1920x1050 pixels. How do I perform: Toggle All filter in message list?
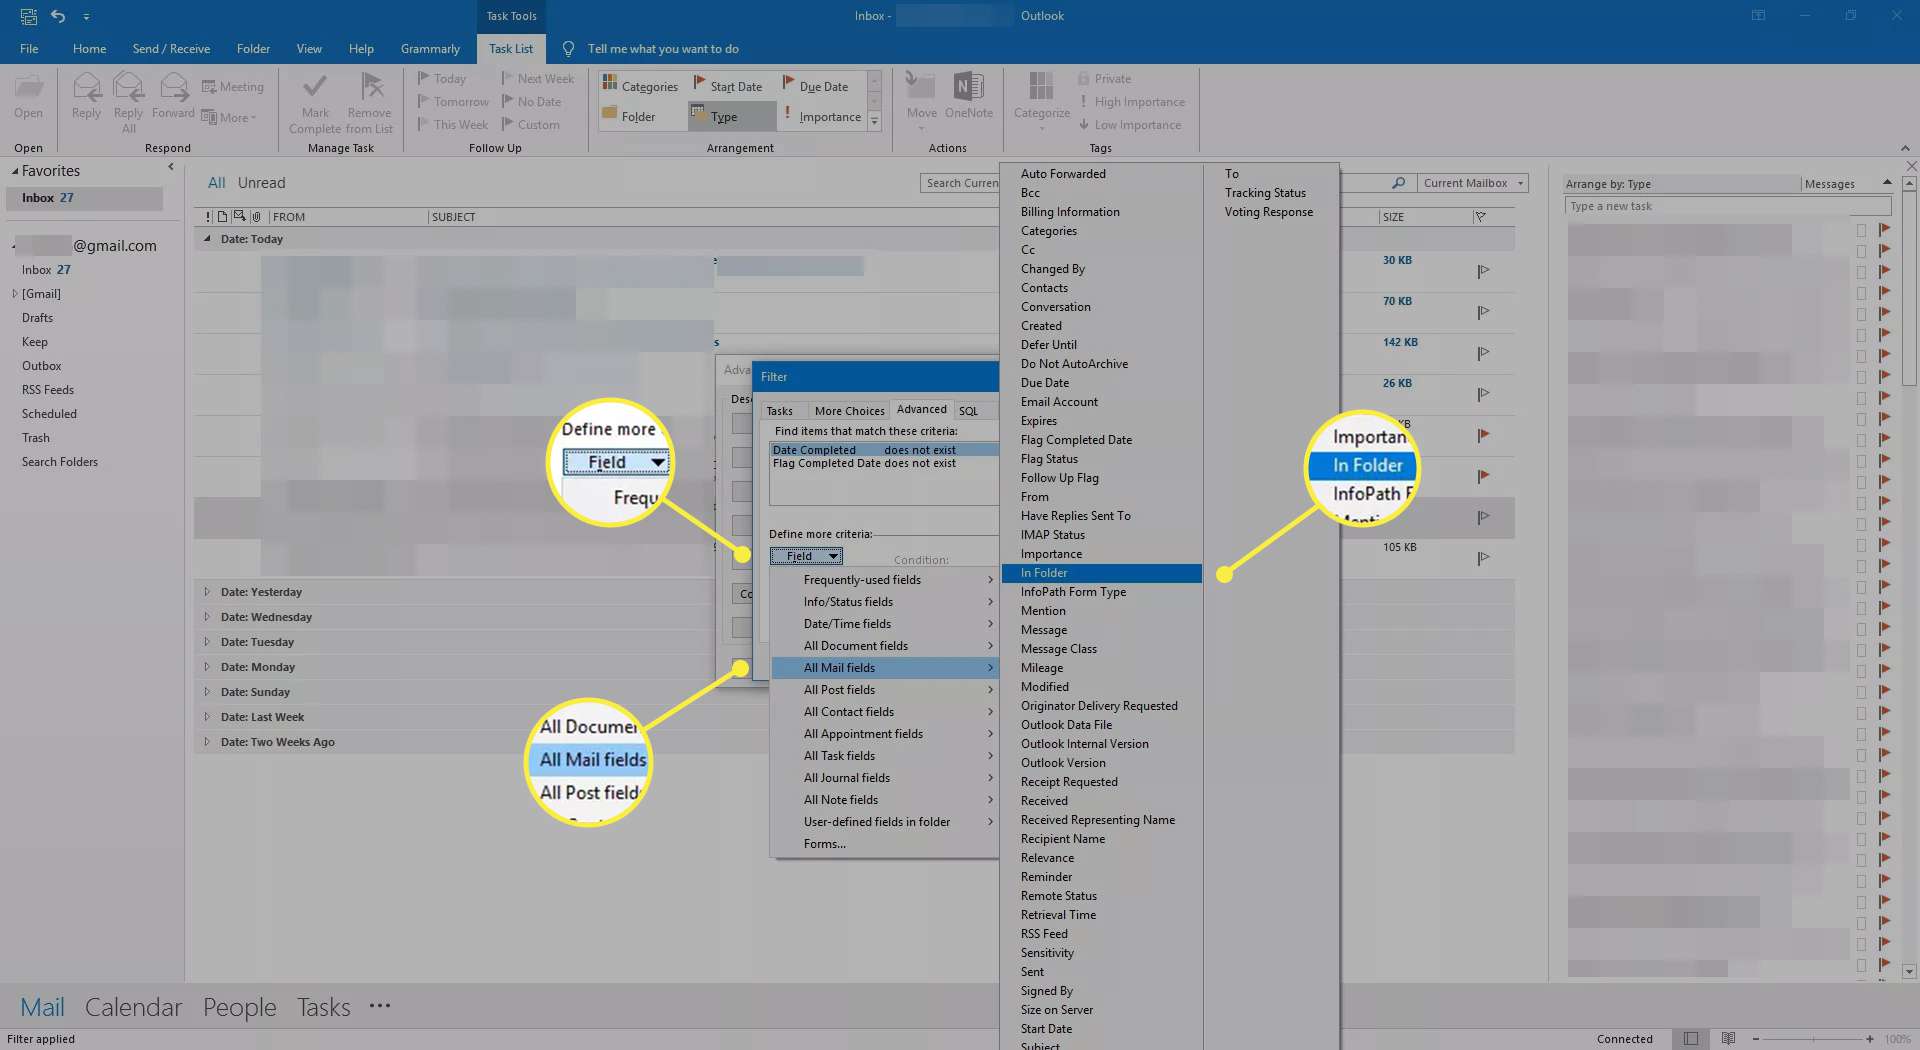pyautogui.click(x=216, y=183)
